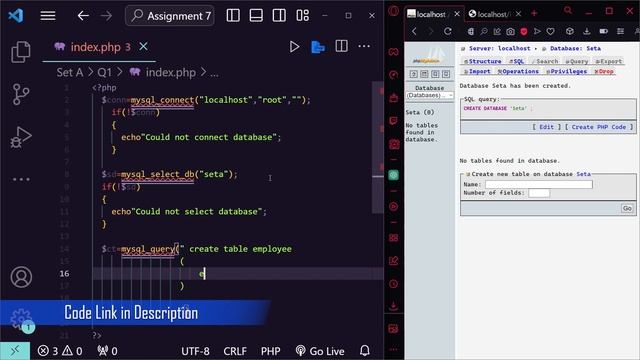
Task: Open remote window indicator in status bar
Action: (x=15, y=351)
